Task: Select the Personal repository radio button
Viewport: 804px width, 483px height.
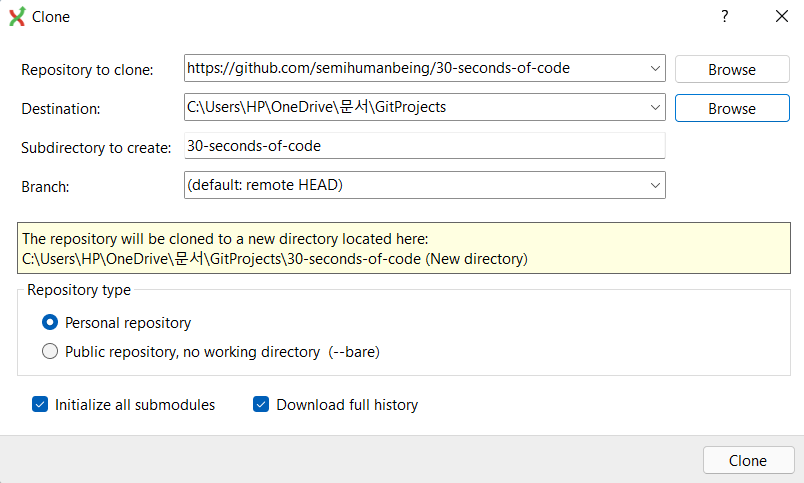Action: (x=50, y=323)
